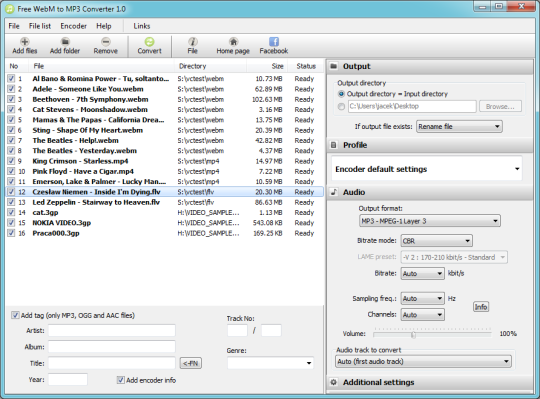Screen dimensions: 540x399
Task: Click the application icon in title bar
Action: pyautogui.click(x=10, y=9)
